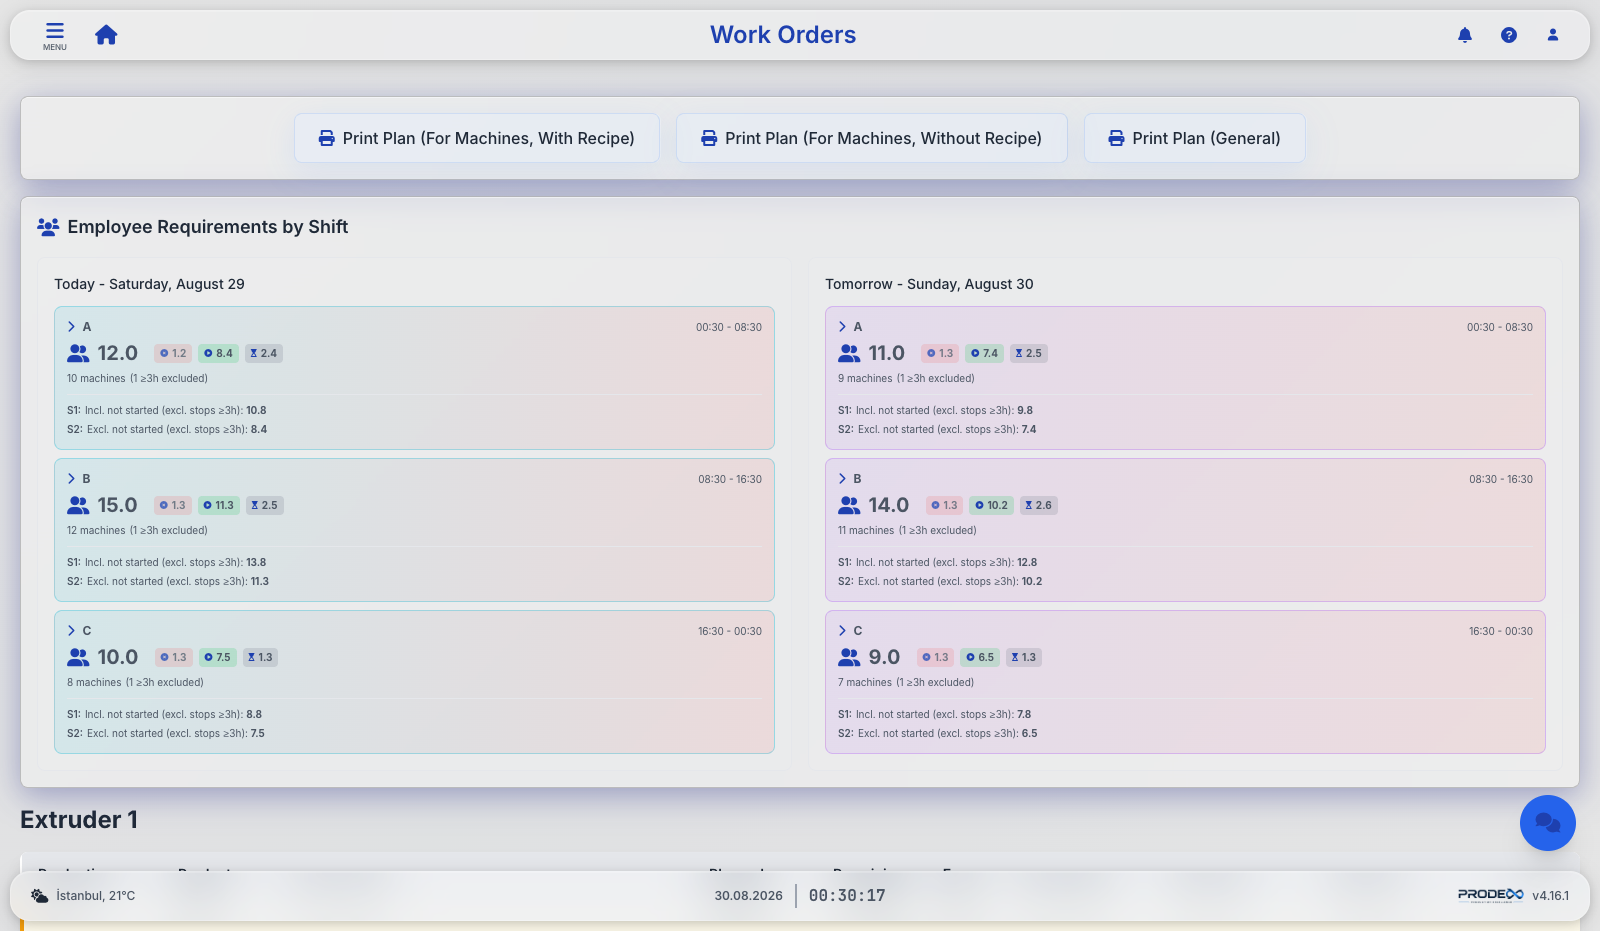1600x931 pixels.
Task: Go to the home page icon
Action: (106, 35)
